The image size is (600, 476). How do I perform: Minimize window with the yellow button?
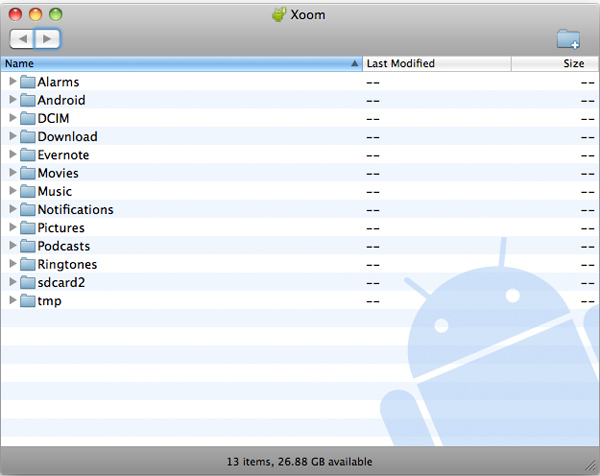click(36, 15)
